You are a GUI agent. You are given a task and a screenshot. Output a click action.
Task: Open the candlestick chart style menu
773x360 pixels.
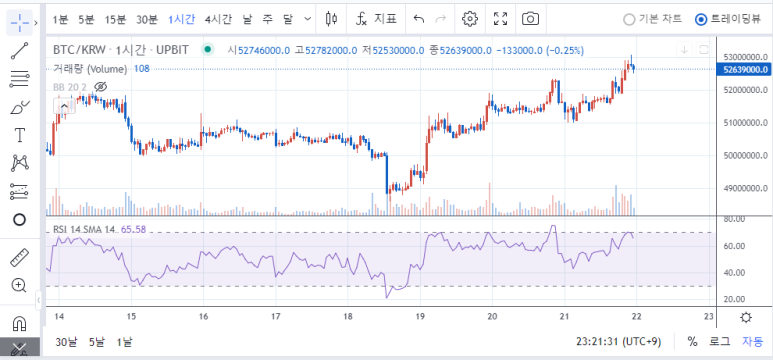click(x=332, y=19)
